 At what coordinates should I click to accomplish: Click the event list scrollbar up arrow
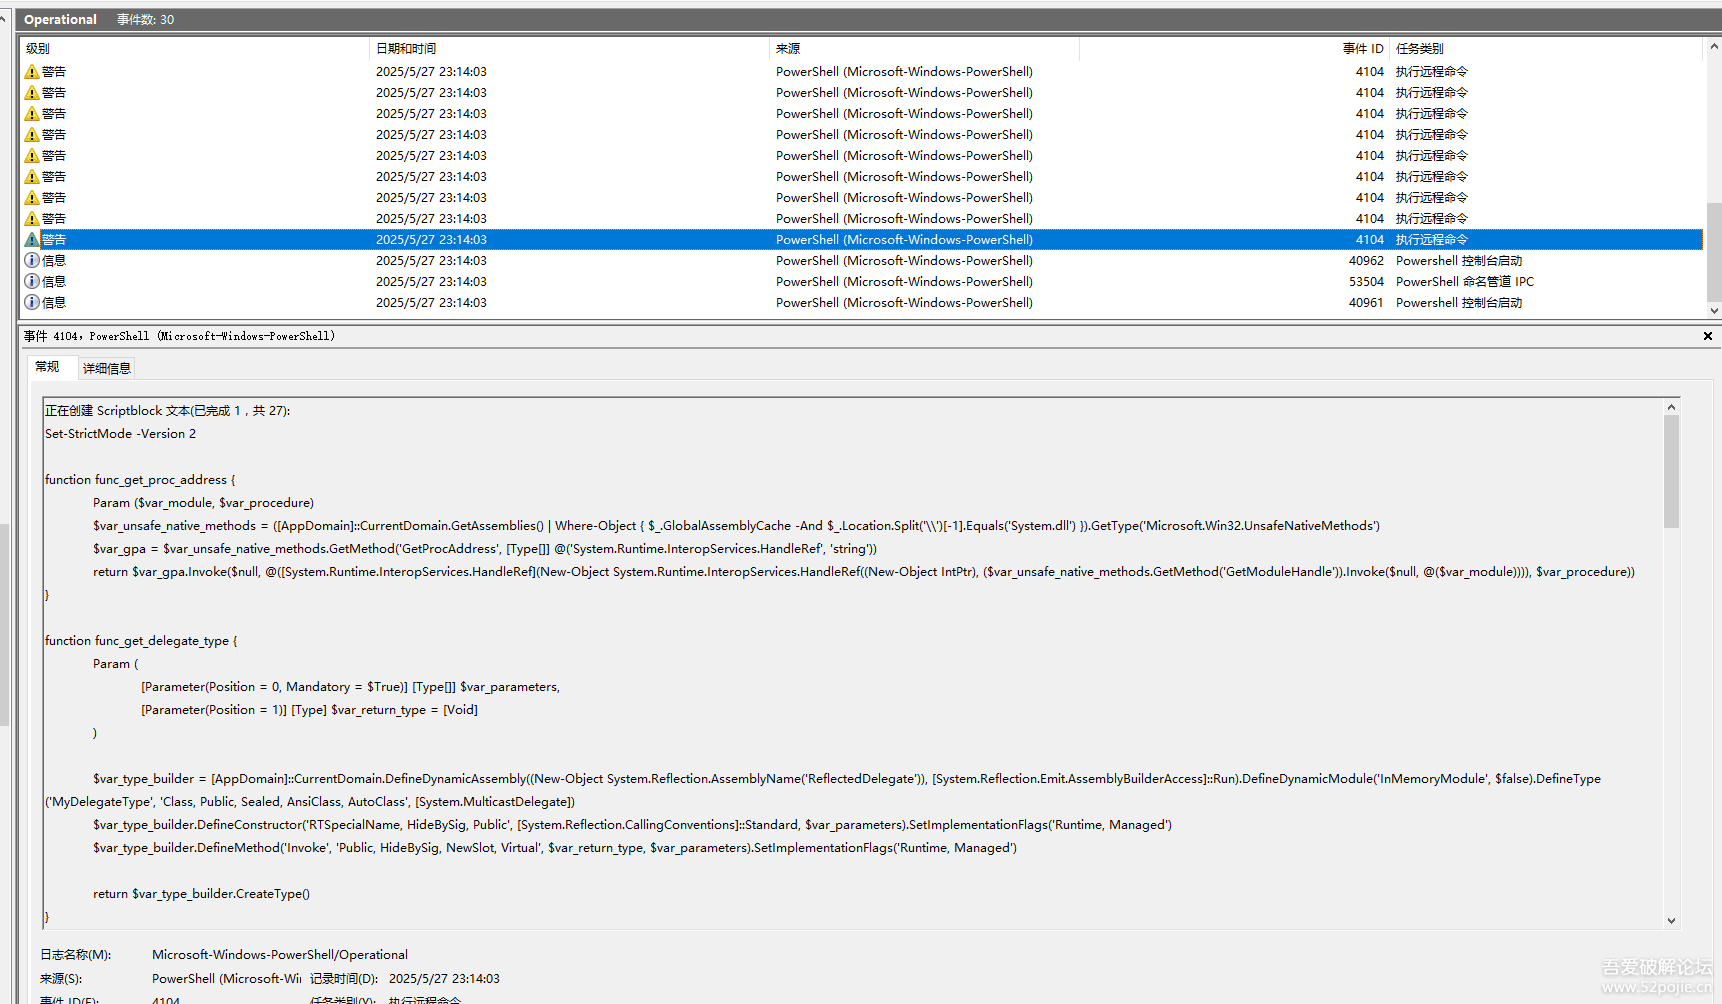tap(1714, 46)
